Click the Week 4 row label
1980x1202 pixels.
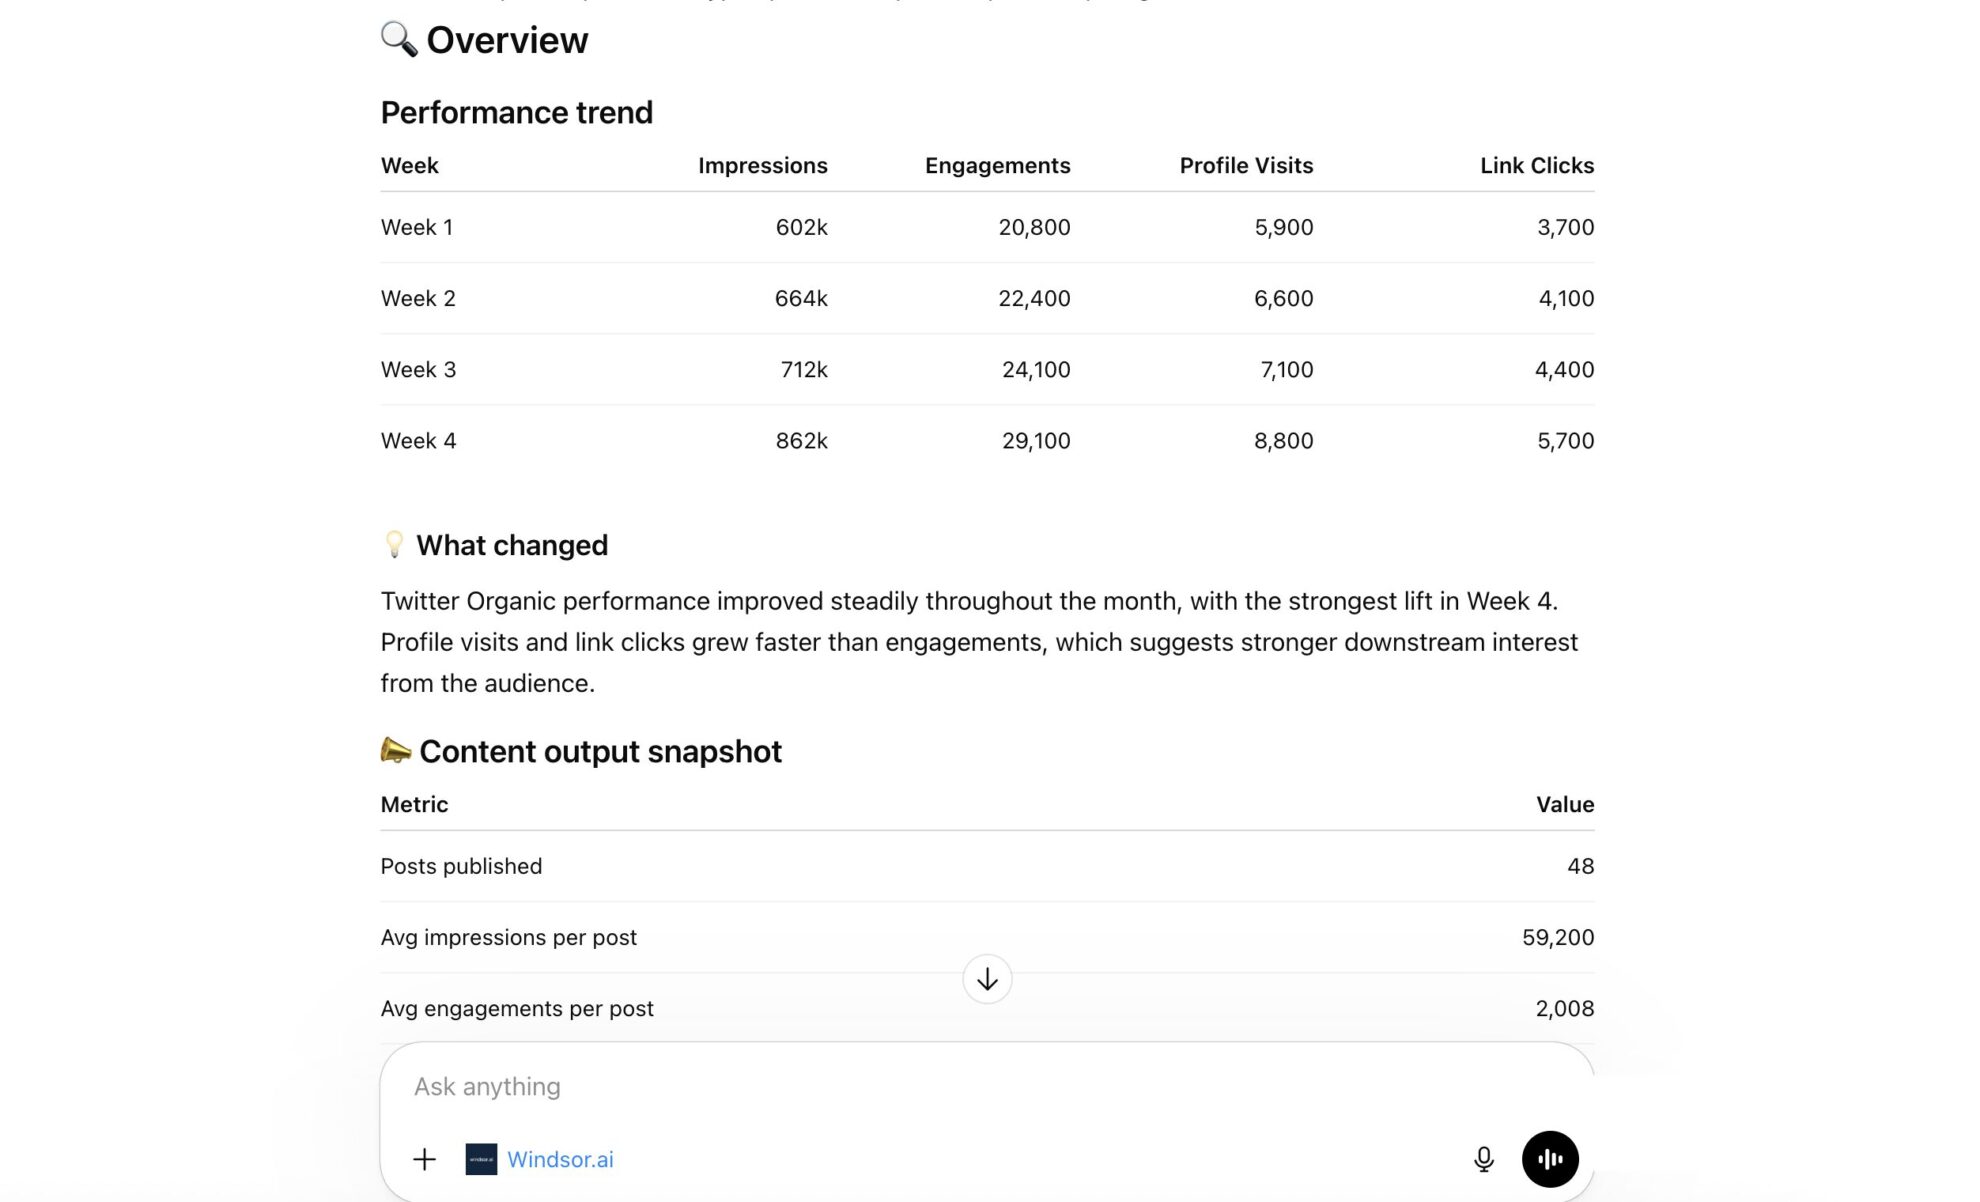point(418,440)
